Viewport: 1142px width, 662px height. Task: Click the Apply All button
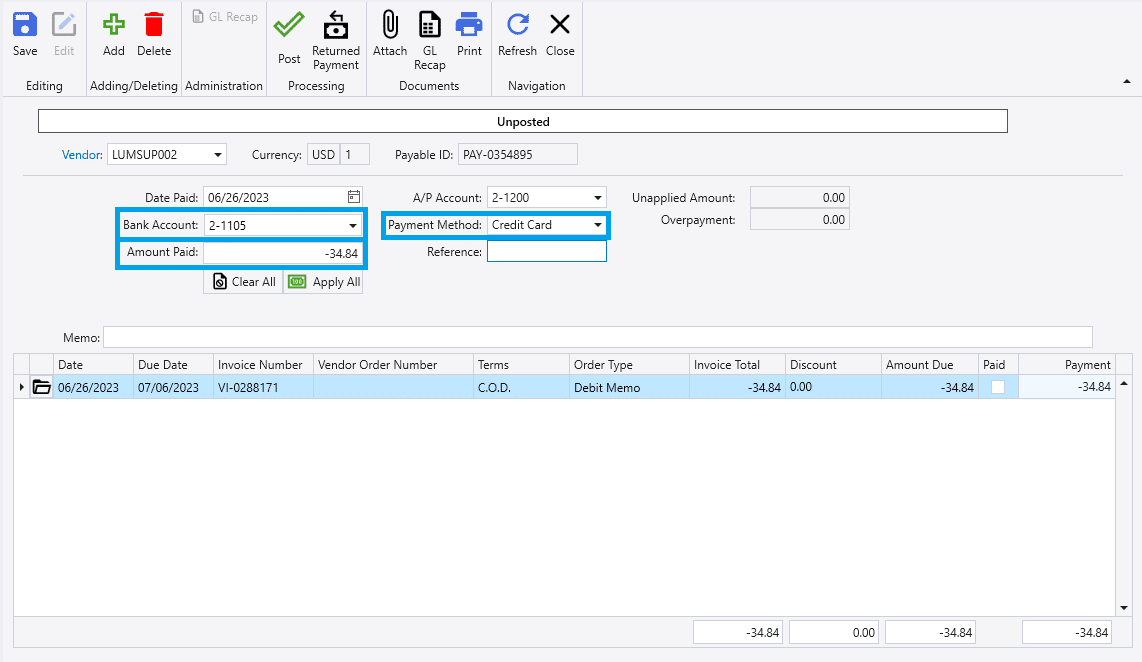tap(324, 282)
